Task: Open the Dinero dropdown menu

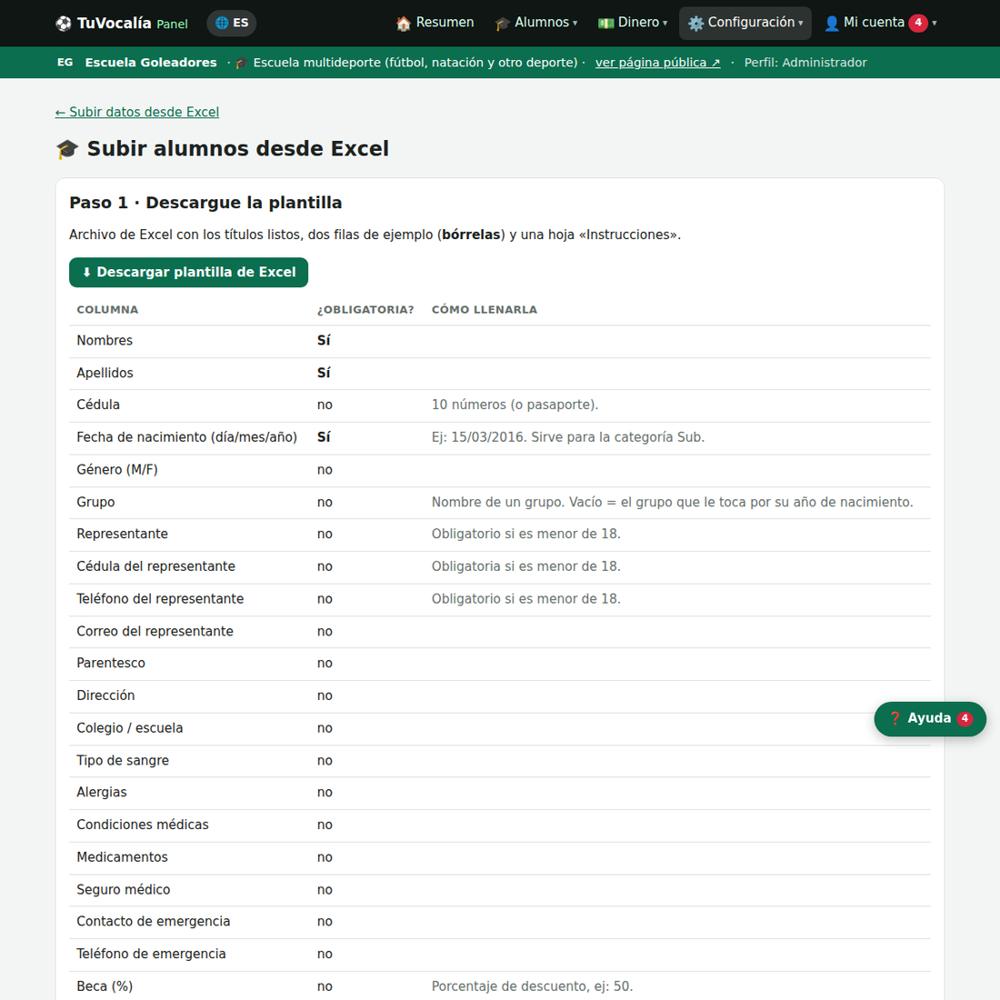Action: point(633,23)
